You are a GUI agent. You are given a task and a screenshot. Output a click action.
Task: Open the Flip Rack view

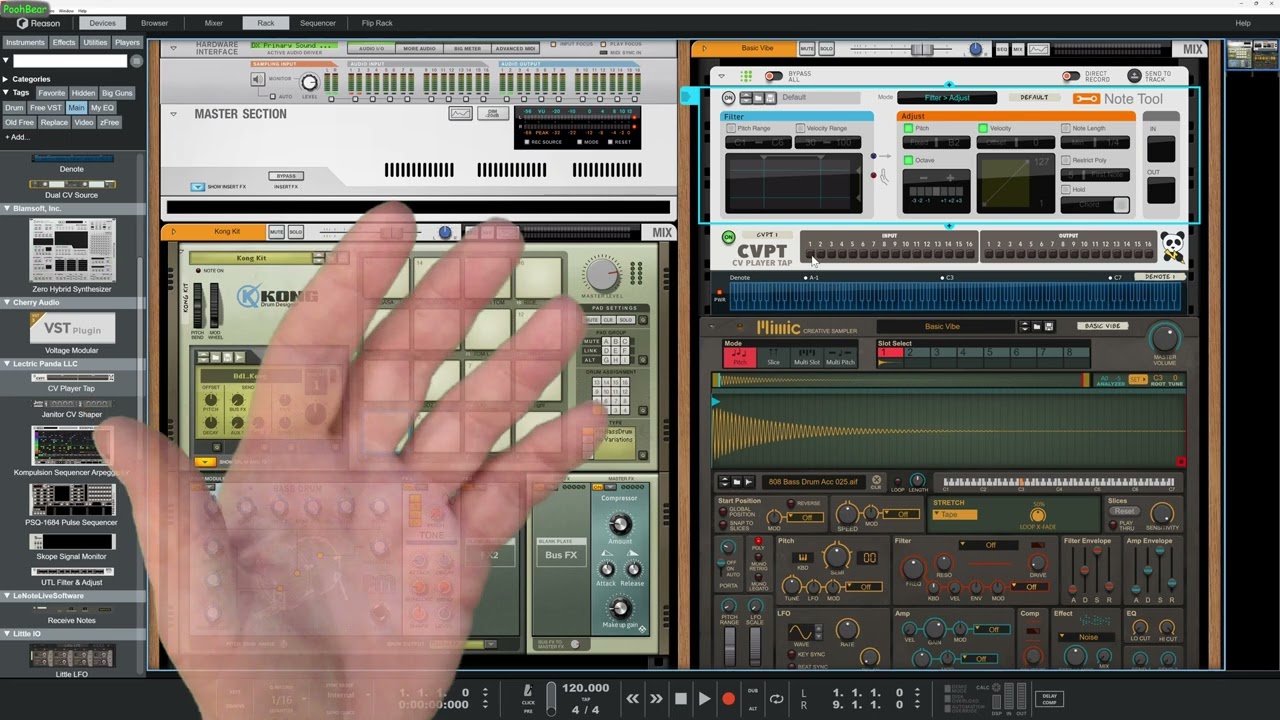click(x=377, y=23)
